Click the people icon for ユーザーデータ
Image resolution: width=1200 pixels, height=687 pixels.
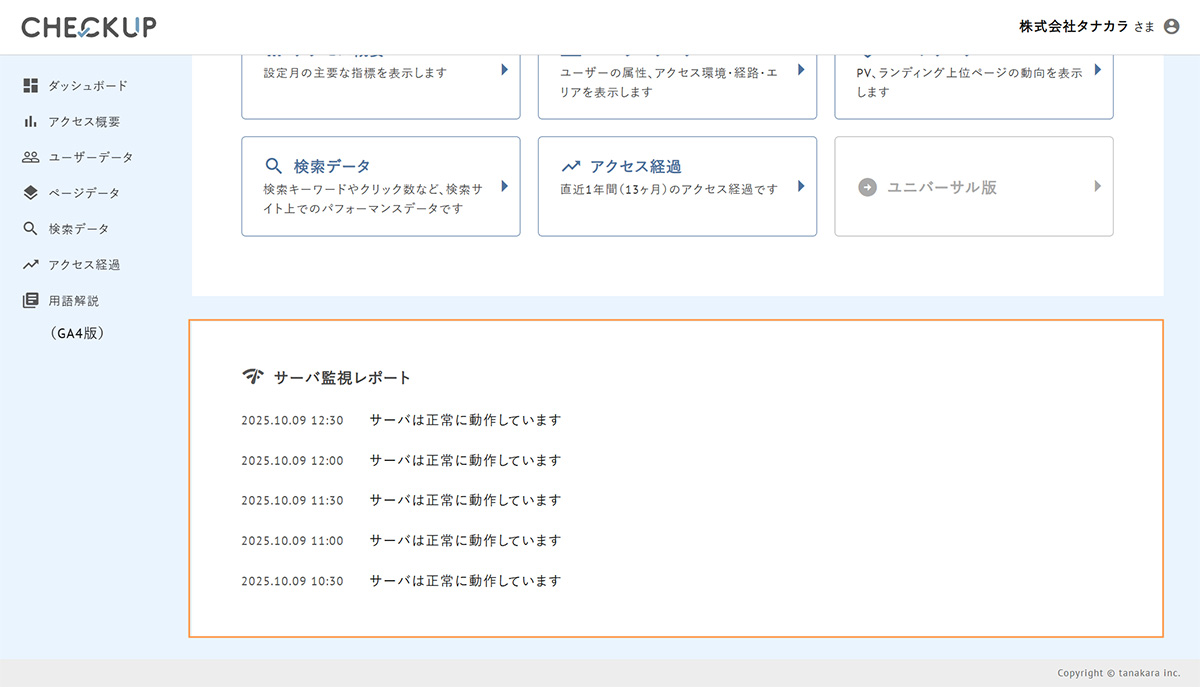[30, 157]
